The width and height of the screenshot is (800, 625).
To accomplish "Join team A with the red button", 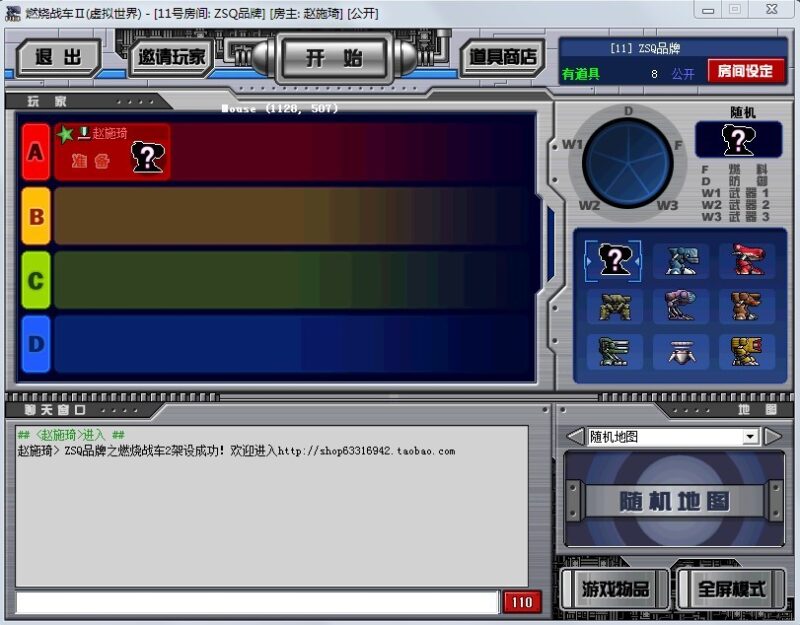I will point(36,152).
